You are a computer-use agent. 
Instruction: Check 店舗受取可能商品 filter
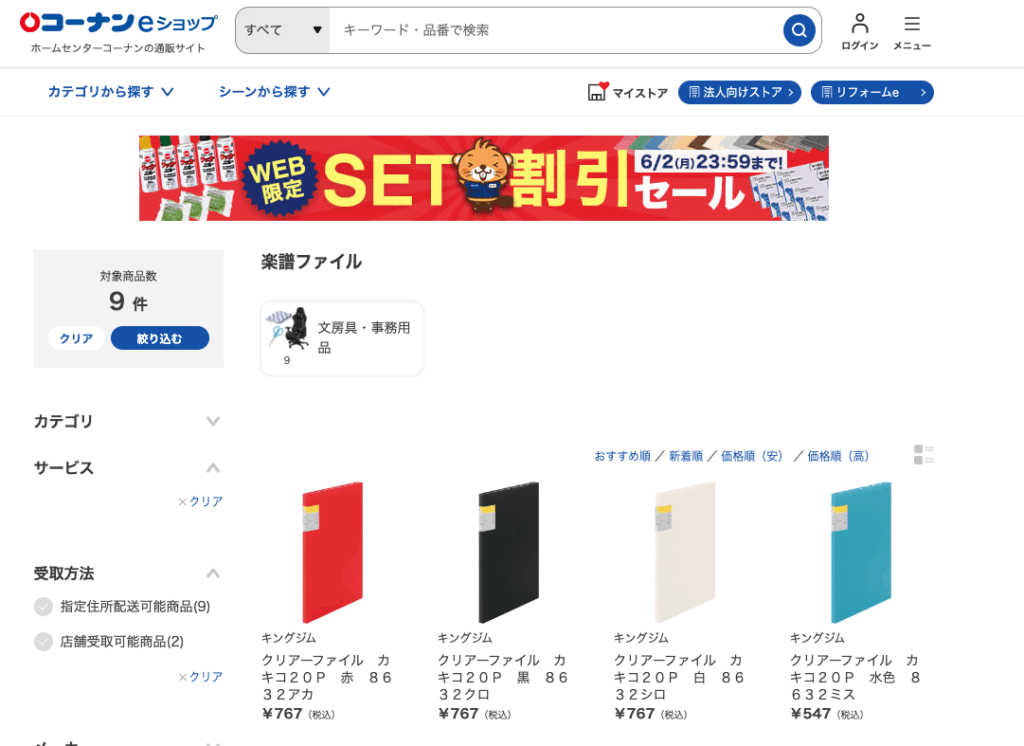(x=43, y=641)
